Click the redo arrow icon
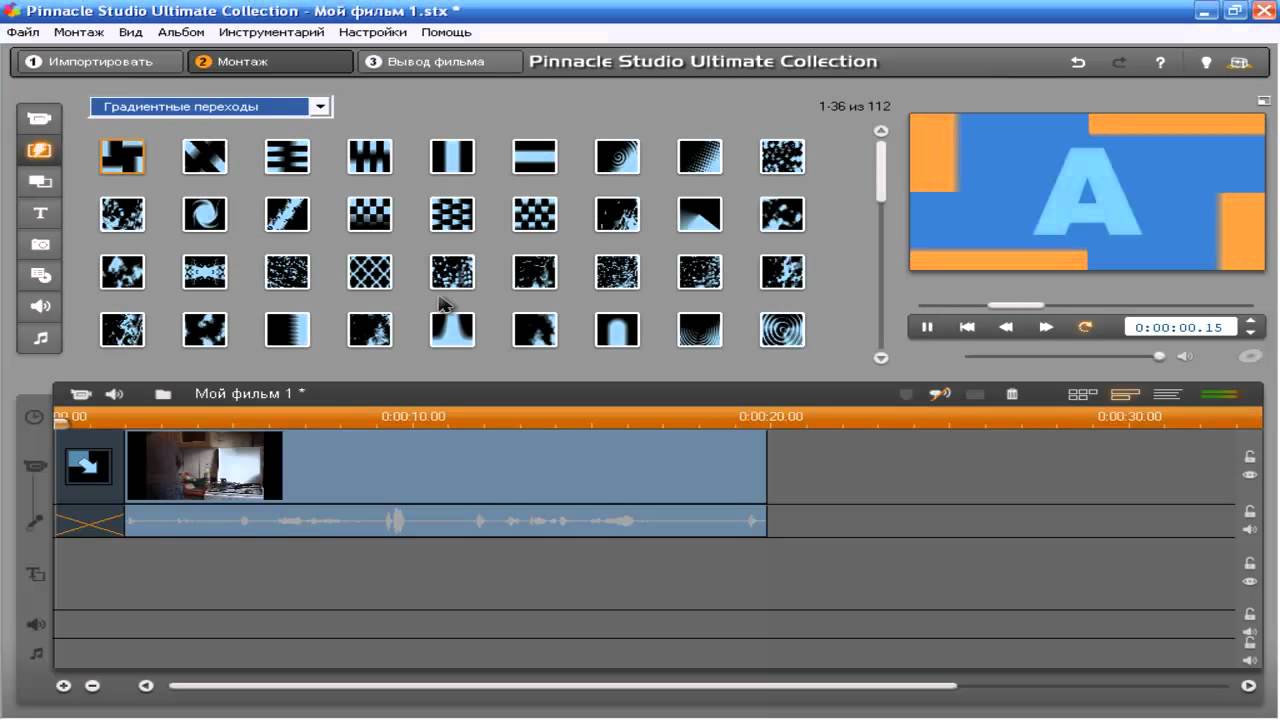 (x=1119, y=62)
